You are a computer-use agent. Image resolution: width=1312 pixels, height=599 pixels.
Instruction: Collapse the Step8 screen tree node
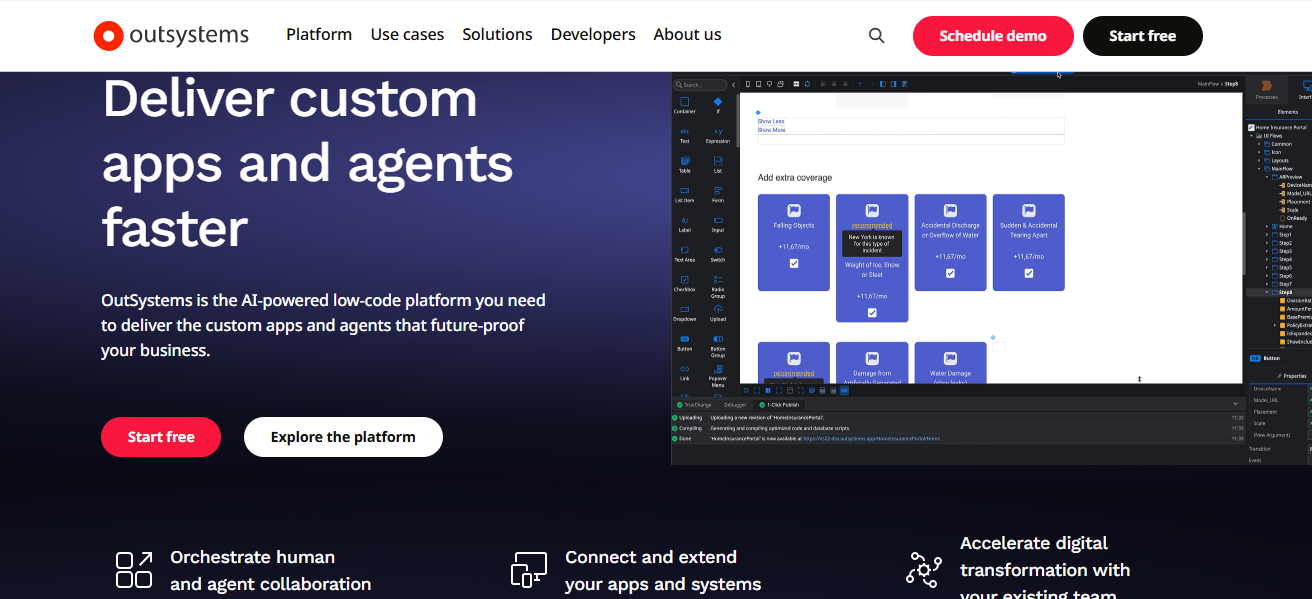(1266, 292)
